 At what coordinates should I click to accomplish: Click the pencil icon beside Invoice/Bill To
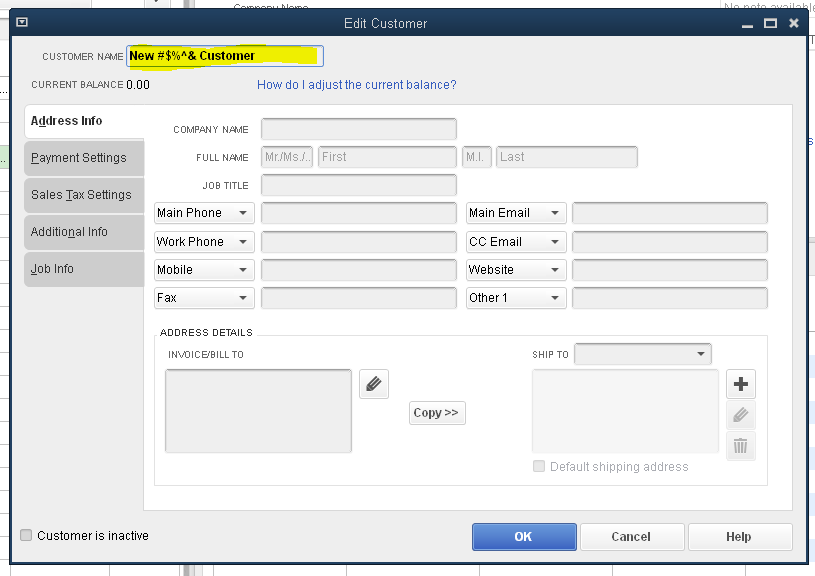pyautogui.click(x=373, y=384)
